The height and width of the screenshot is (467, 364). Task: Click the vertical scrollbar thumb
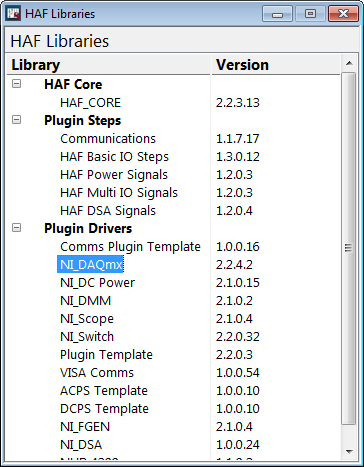point(349,248)
